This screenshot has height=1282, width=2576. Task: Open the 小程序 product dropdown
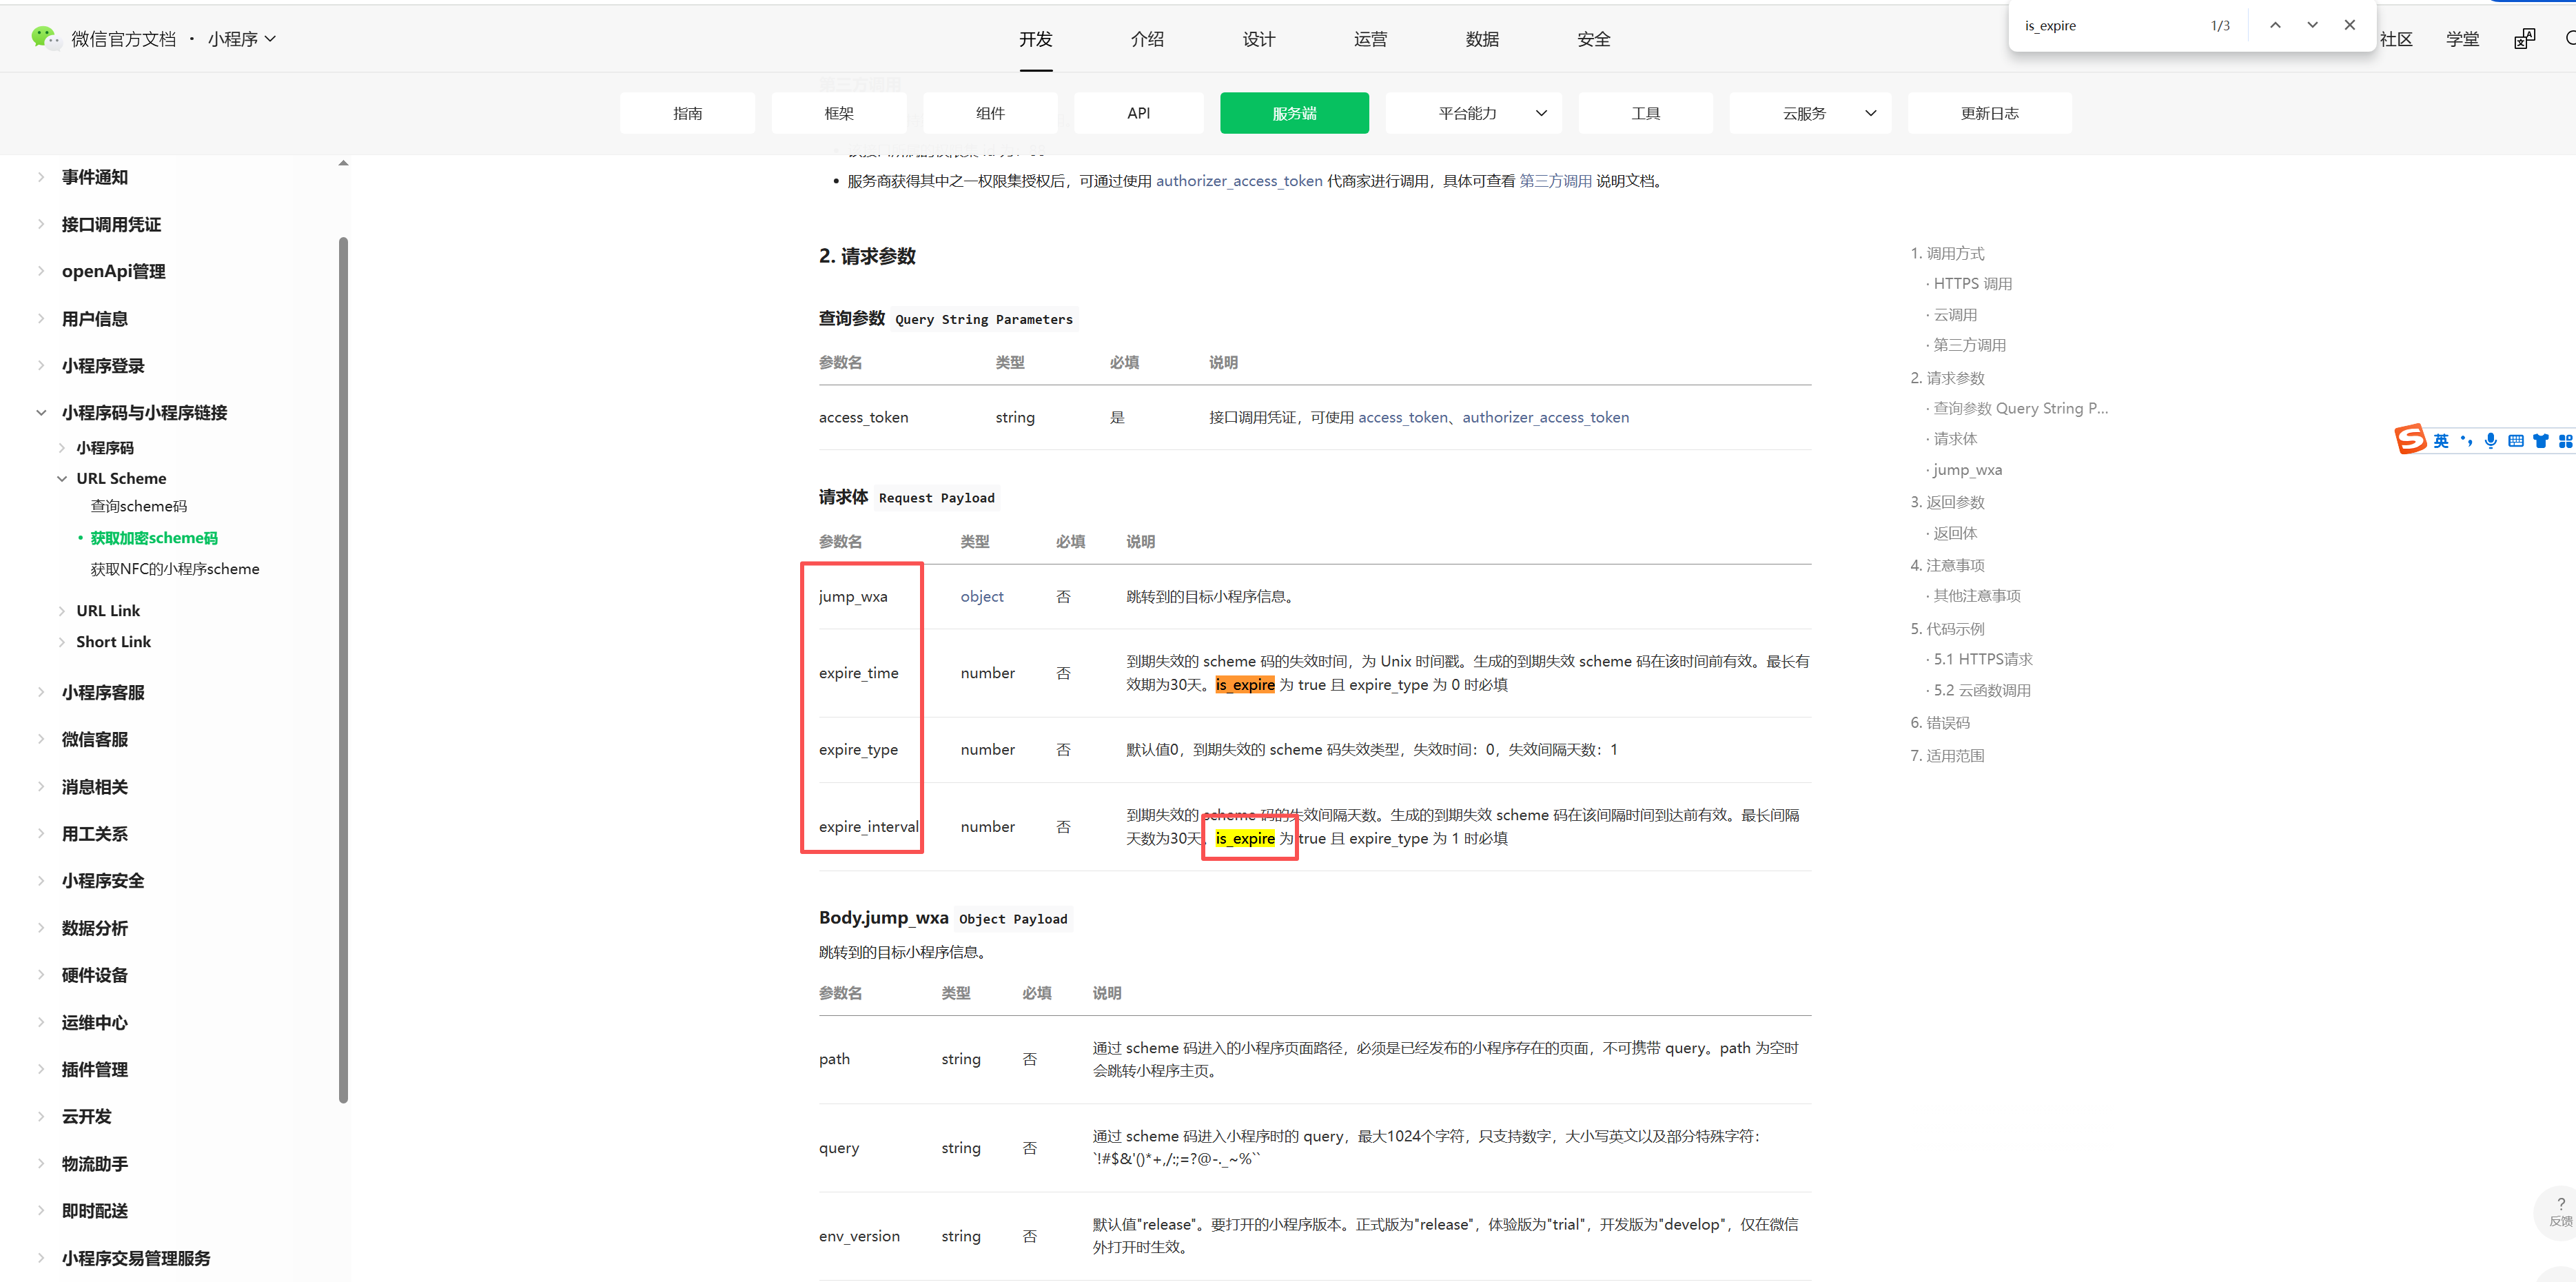click(242, 39)
